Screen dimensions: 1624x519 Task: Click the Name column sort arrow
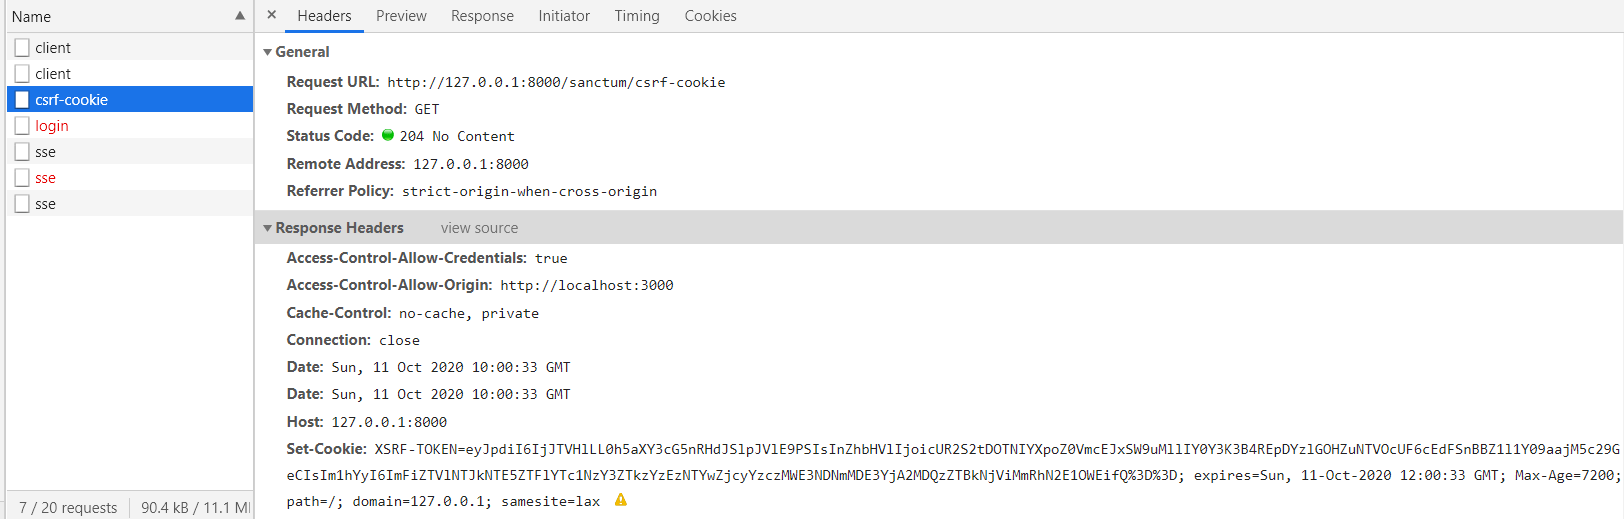240,16
